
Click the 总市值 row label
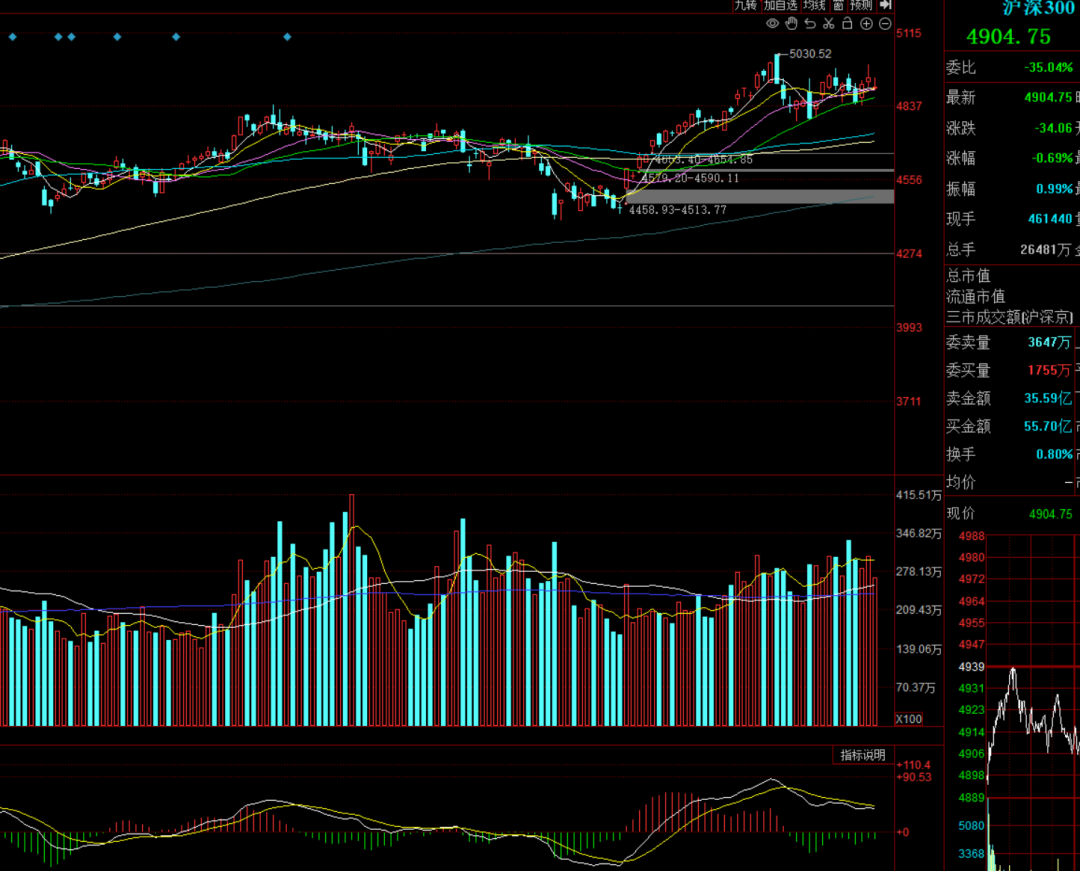click(968, 275)
